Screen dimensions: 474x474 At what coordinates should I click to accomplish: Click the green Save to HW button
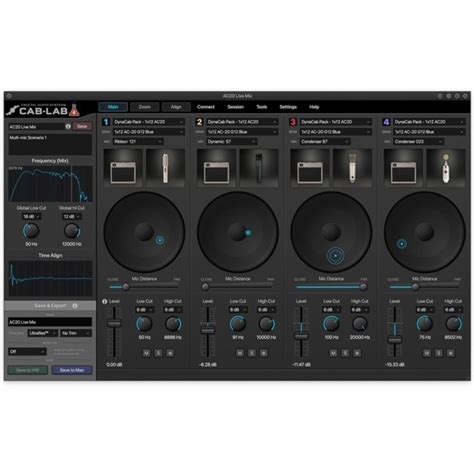click(x=28, y=370)
